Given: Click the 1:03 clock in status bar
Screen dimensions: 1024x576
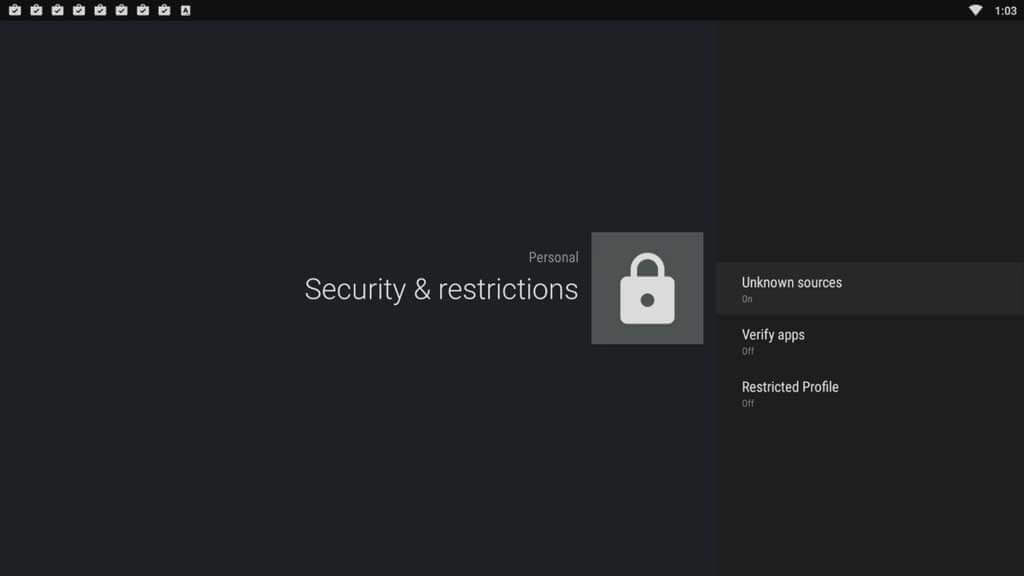Looking at the screenshot, I should pos(1006,10).
